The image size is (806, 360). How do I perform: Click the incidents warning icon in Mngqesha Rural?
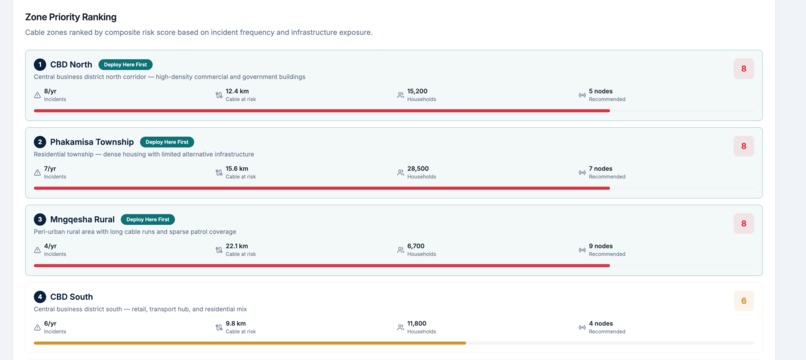(x=37, y=250)
